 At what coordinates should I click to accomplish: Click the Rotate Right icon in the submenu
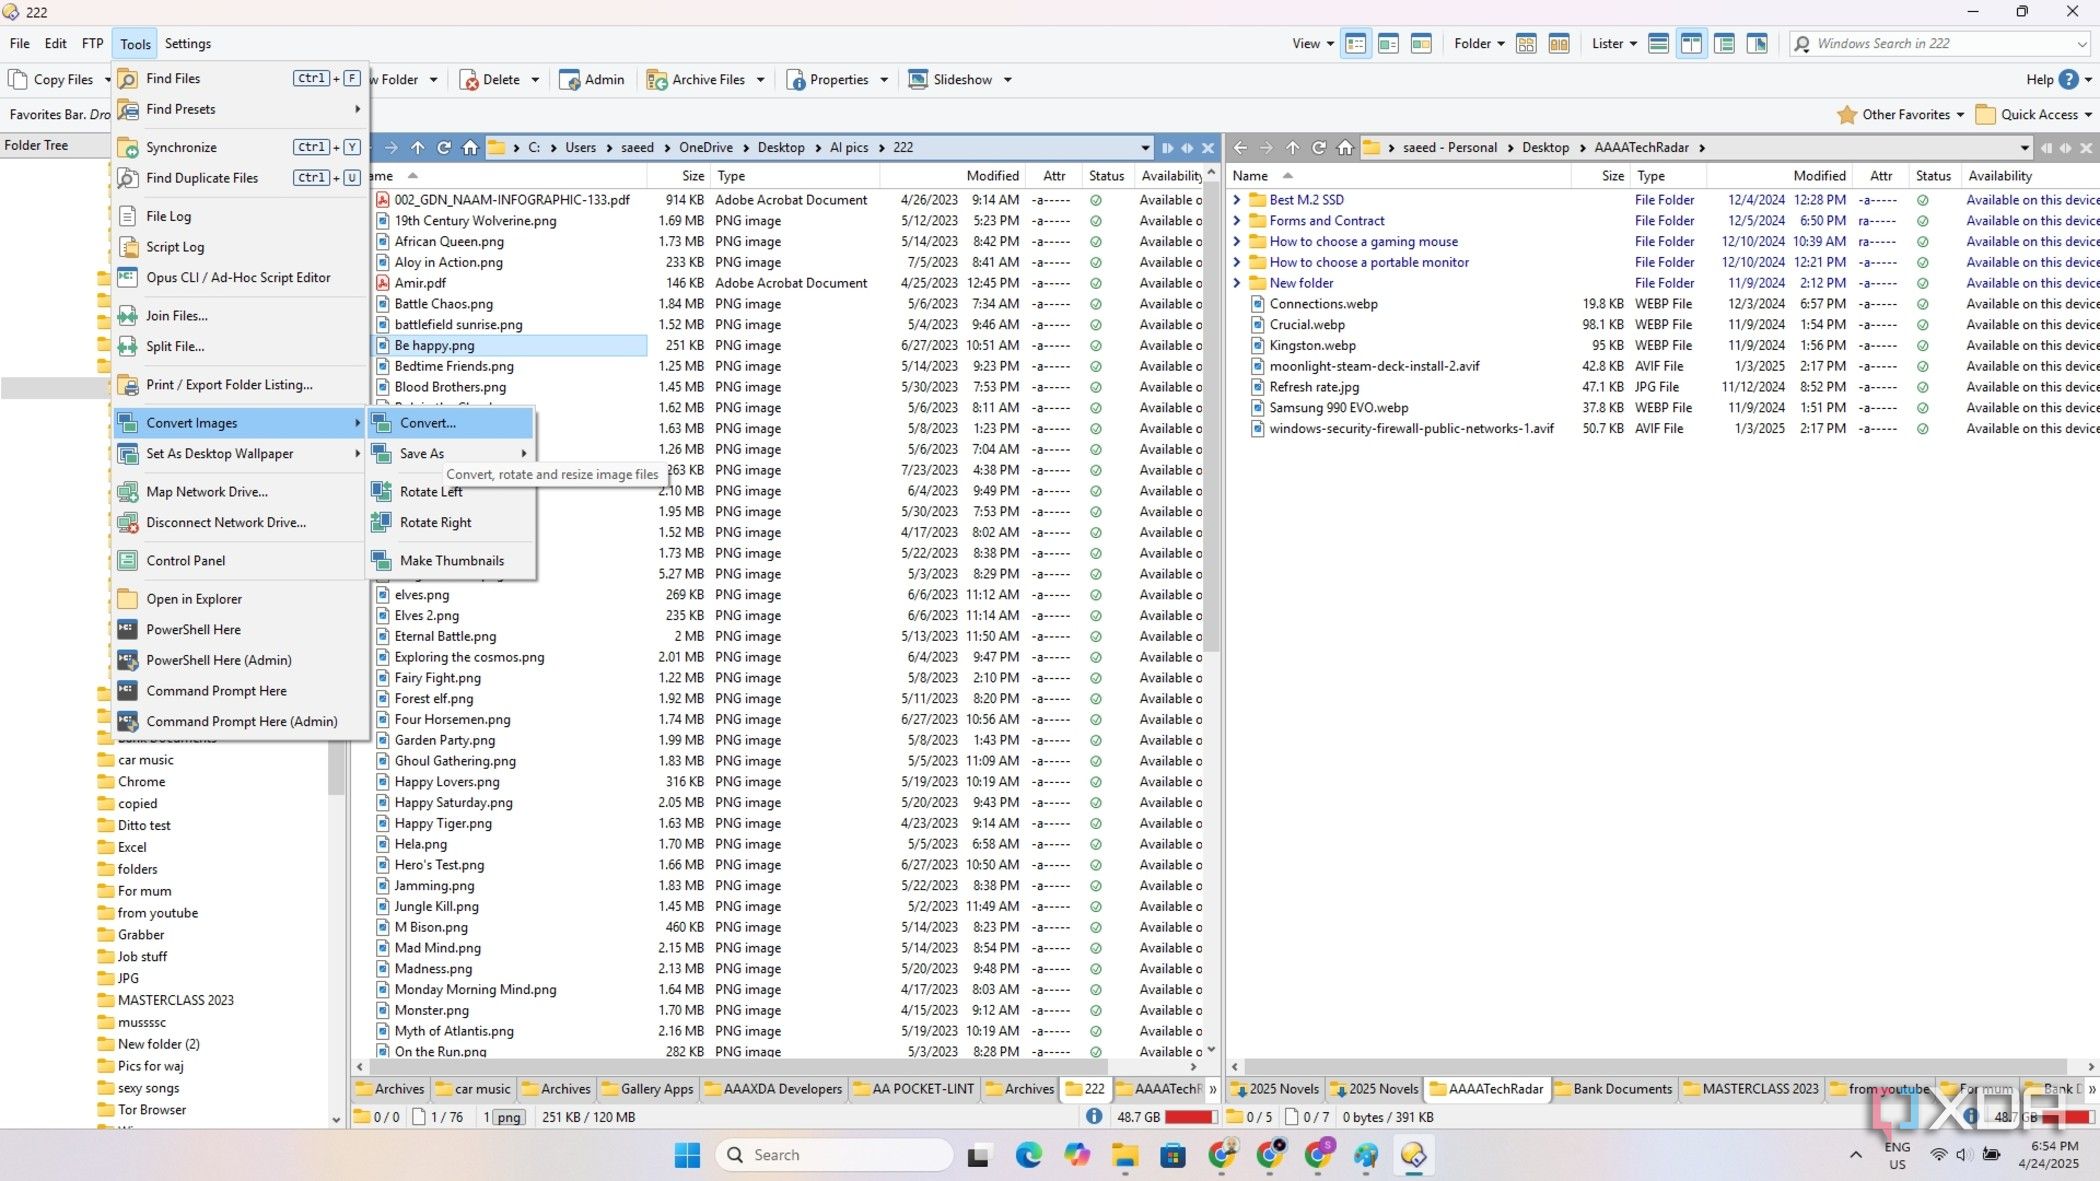click(381, 523)
